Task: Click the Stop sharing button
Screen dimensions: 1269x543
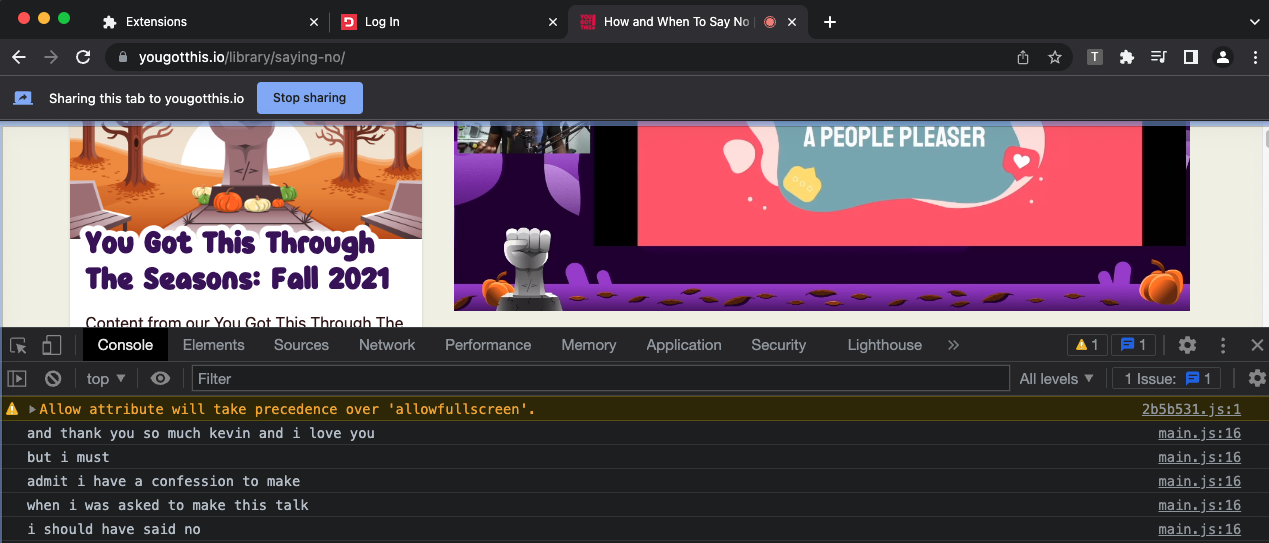Action: pyautogui.click(x=309, y=98)
